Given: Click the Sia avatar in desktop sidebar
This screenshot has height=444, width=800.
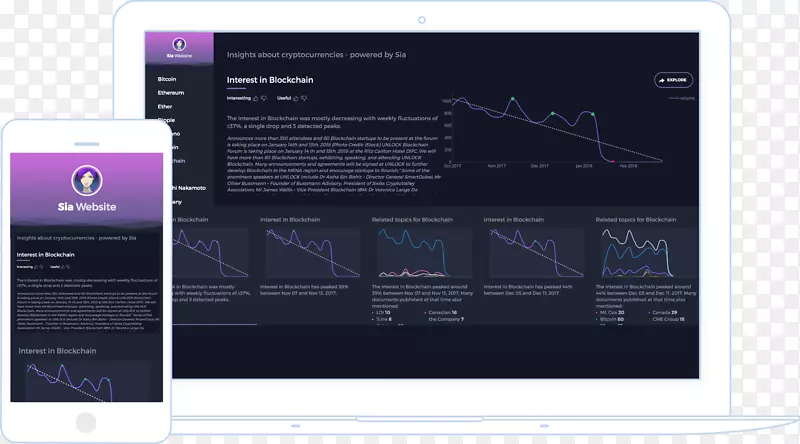Looking at the screenshot, I should pyautogui.click(x=180, y=45).
